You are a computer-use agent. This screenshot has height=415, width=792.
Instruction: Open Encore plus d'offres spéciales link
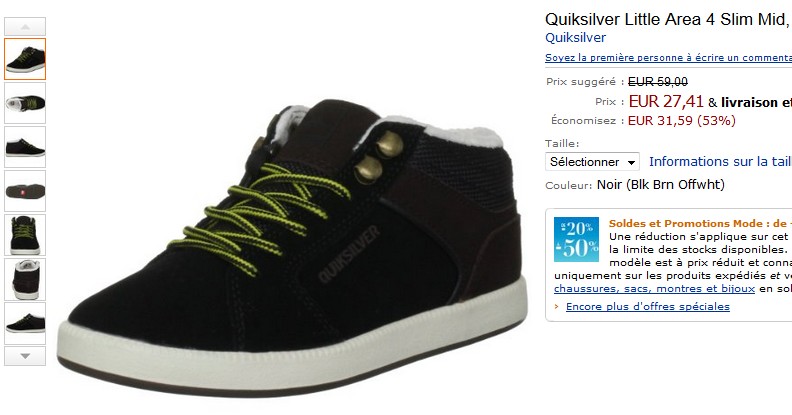(x=648, y=306)
